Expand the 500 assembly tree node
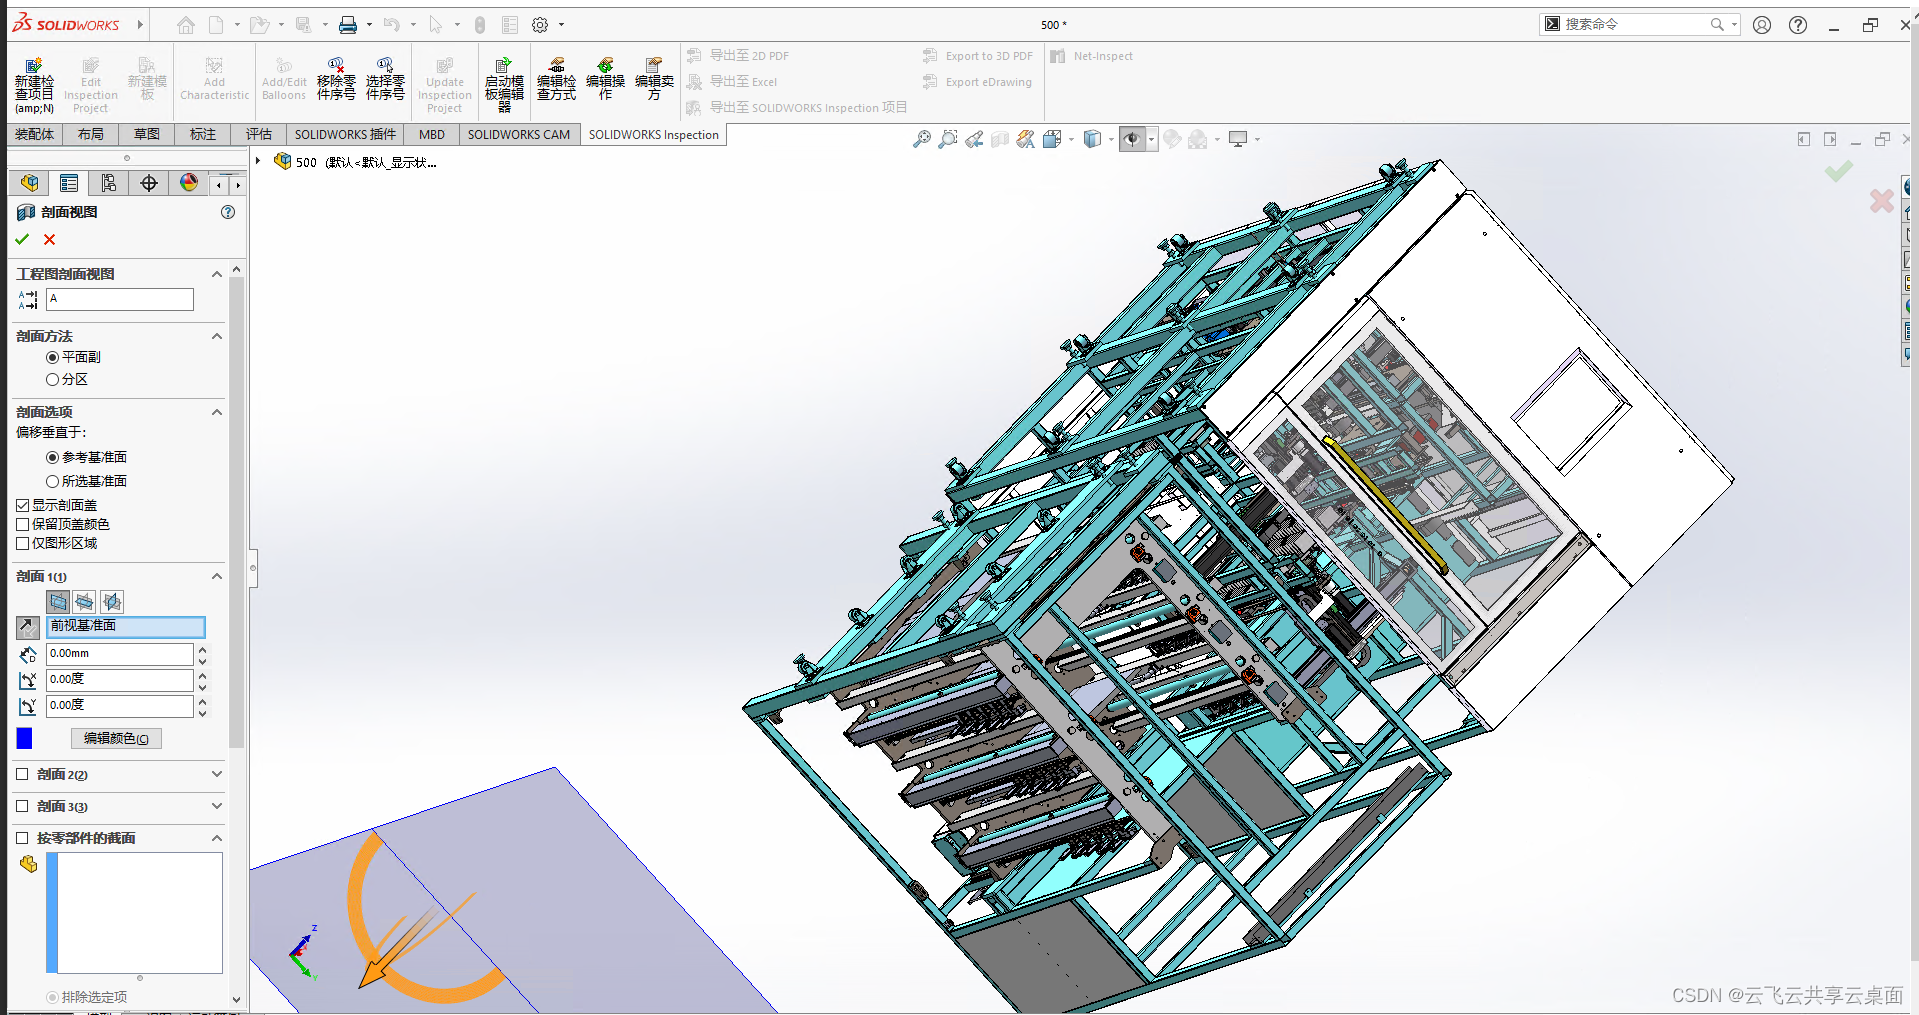 click(x=258, y=161)
